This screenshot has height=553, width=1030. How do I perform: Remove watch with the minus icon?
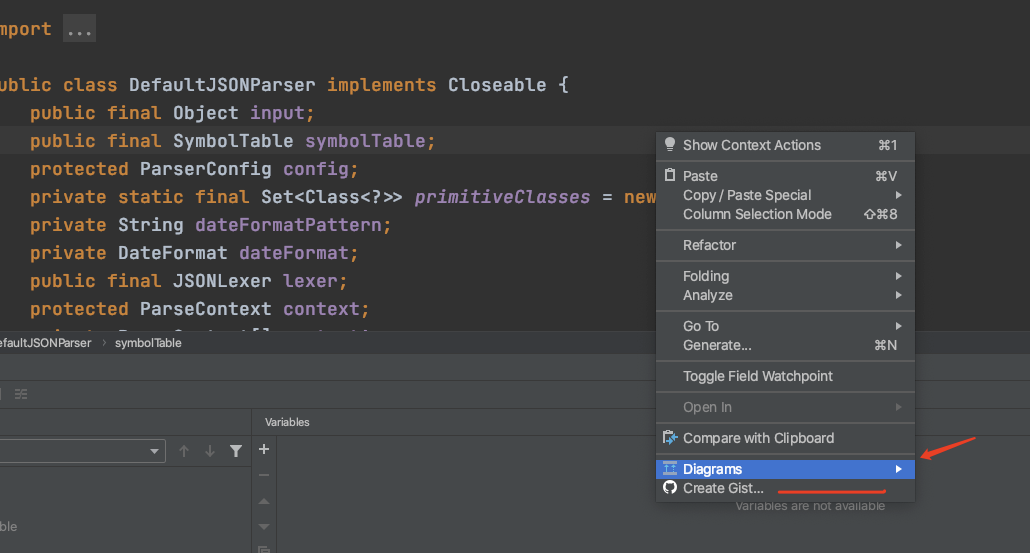264,475
